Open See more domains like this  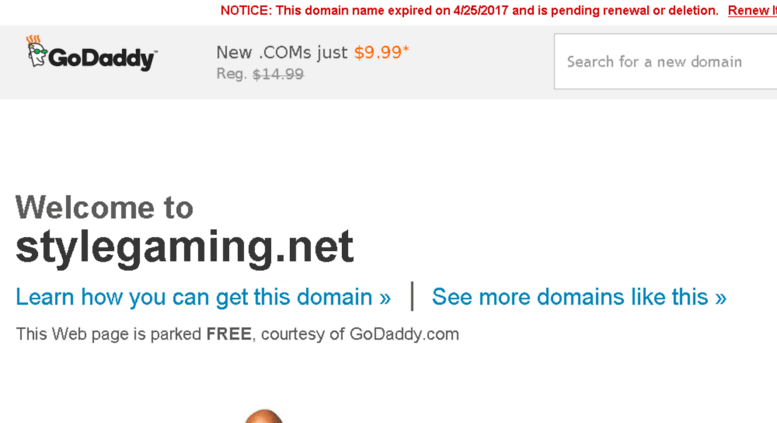pyautogui.click(x=579, y=297)
